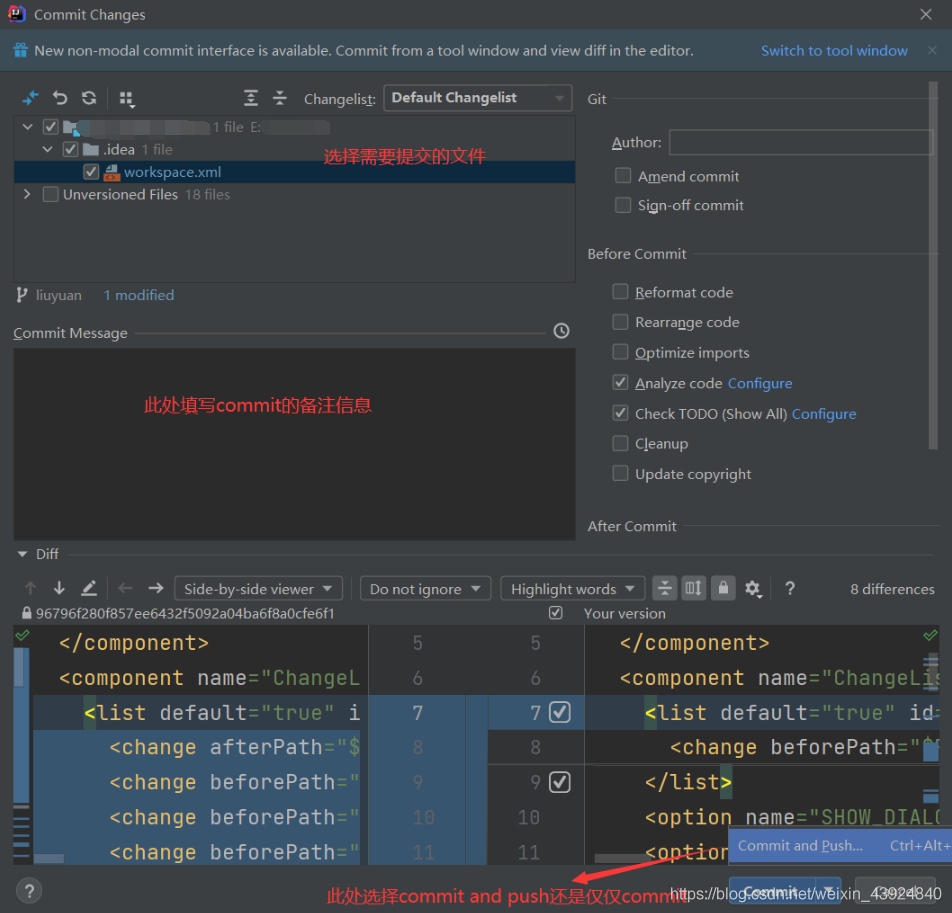
Task: Open the Side-by-side viewer dropdown
Action: click(x=258, y=589)
